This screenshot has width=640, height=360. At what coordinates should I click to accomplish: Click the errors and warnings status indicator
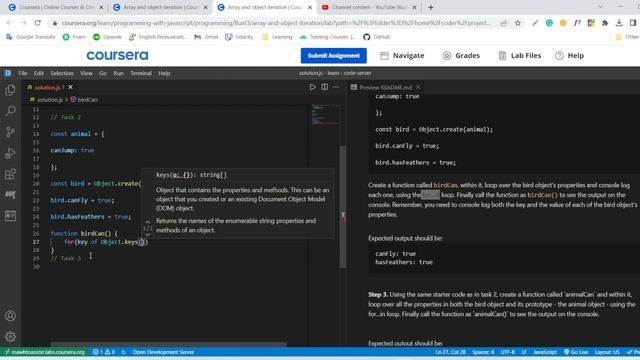(104, 352)
